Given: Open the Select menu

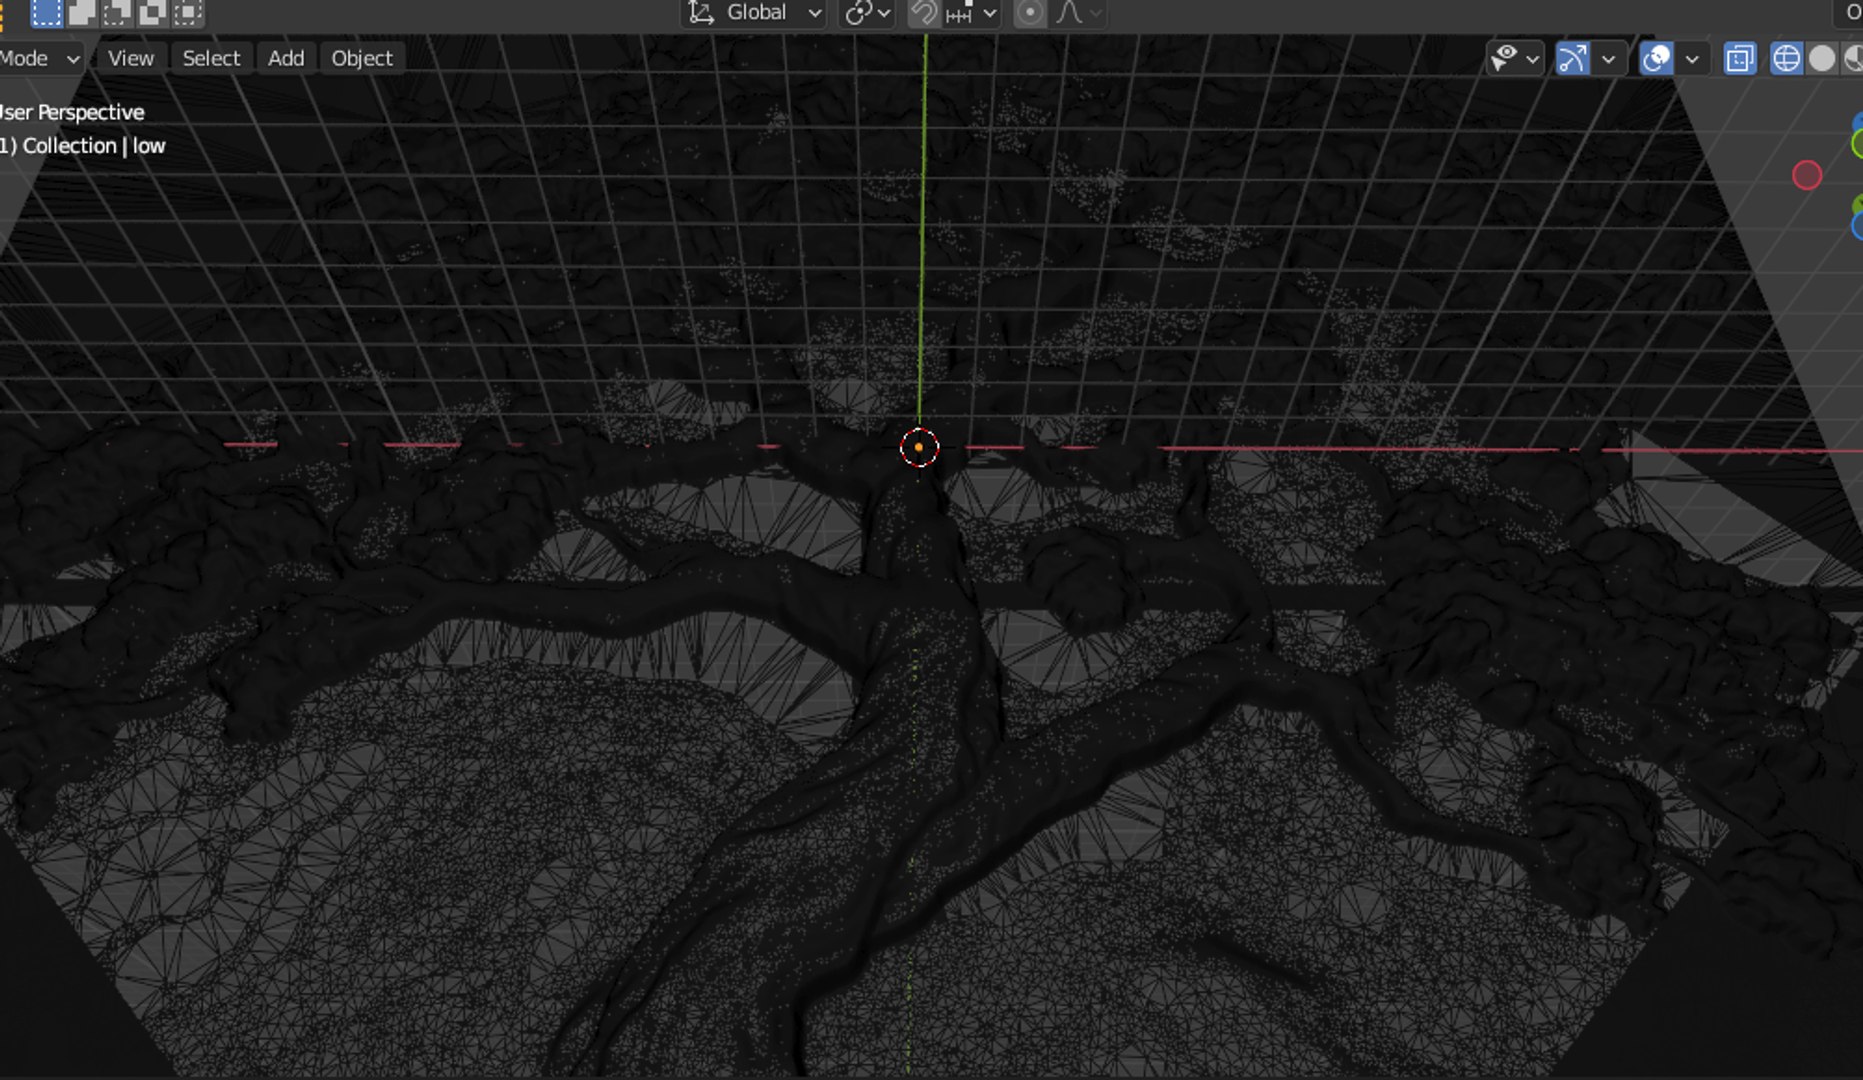Looking at the screenshot, I should (x=211, y=58).
